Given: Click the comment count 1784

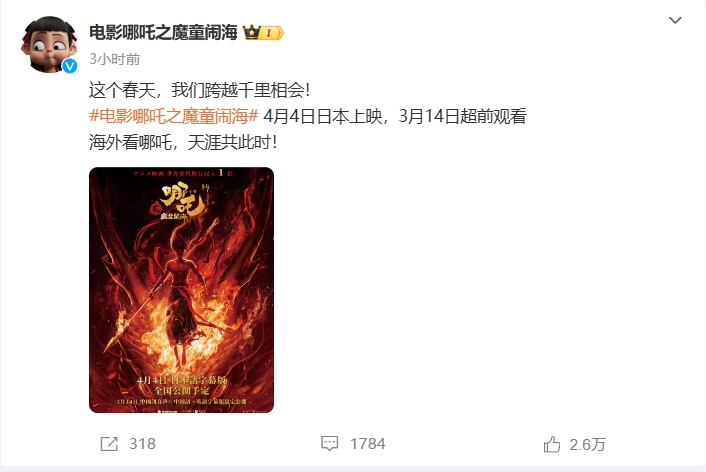Looking at the screenshot, I should [x=368, y=444].
